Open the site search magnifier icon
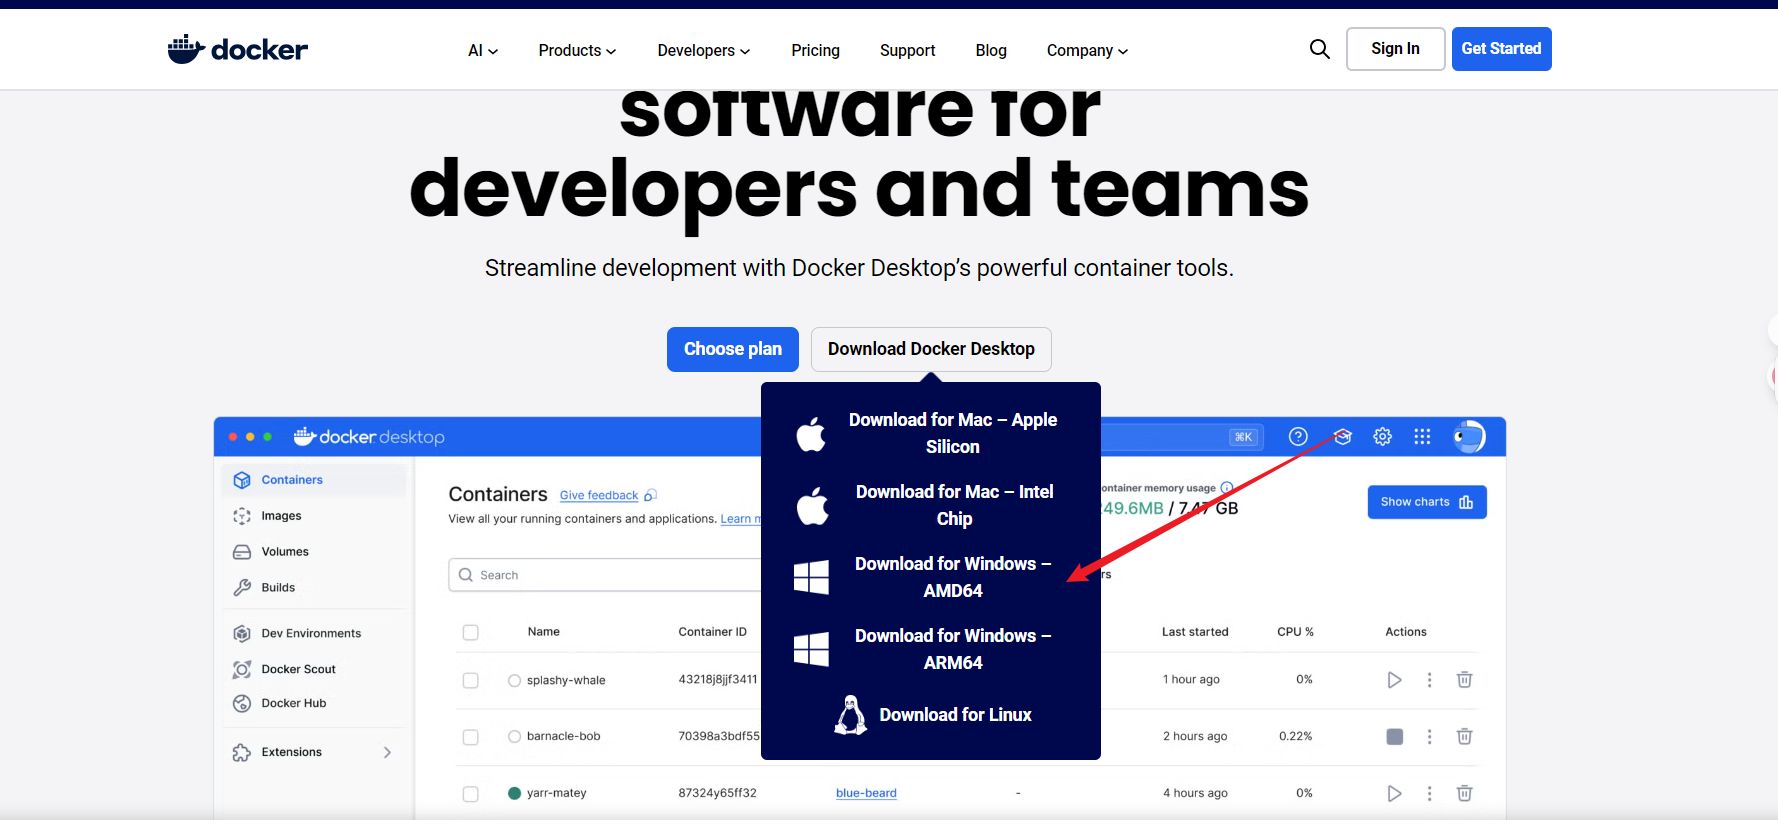 tap(1320, 49)
